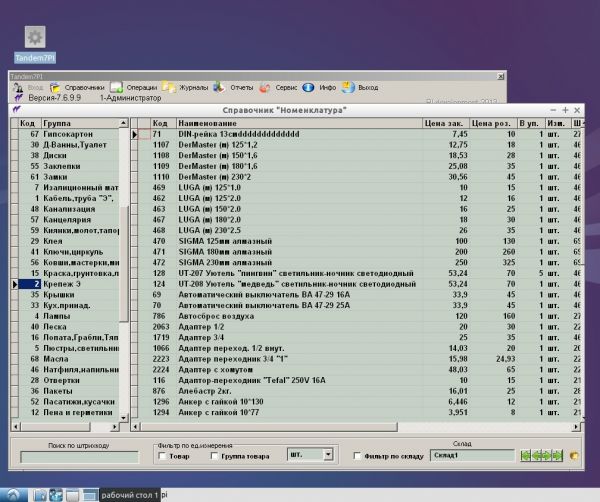600x502 pixels.
Task: Click the Вход login icon
Action: (17, 87)
